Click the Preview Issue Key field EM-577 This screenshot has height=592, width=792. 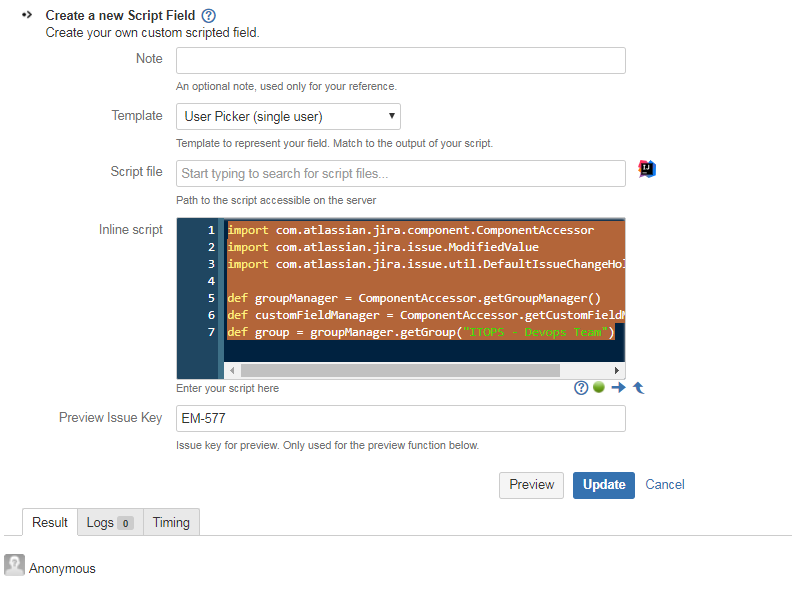[x=401, y=418]
